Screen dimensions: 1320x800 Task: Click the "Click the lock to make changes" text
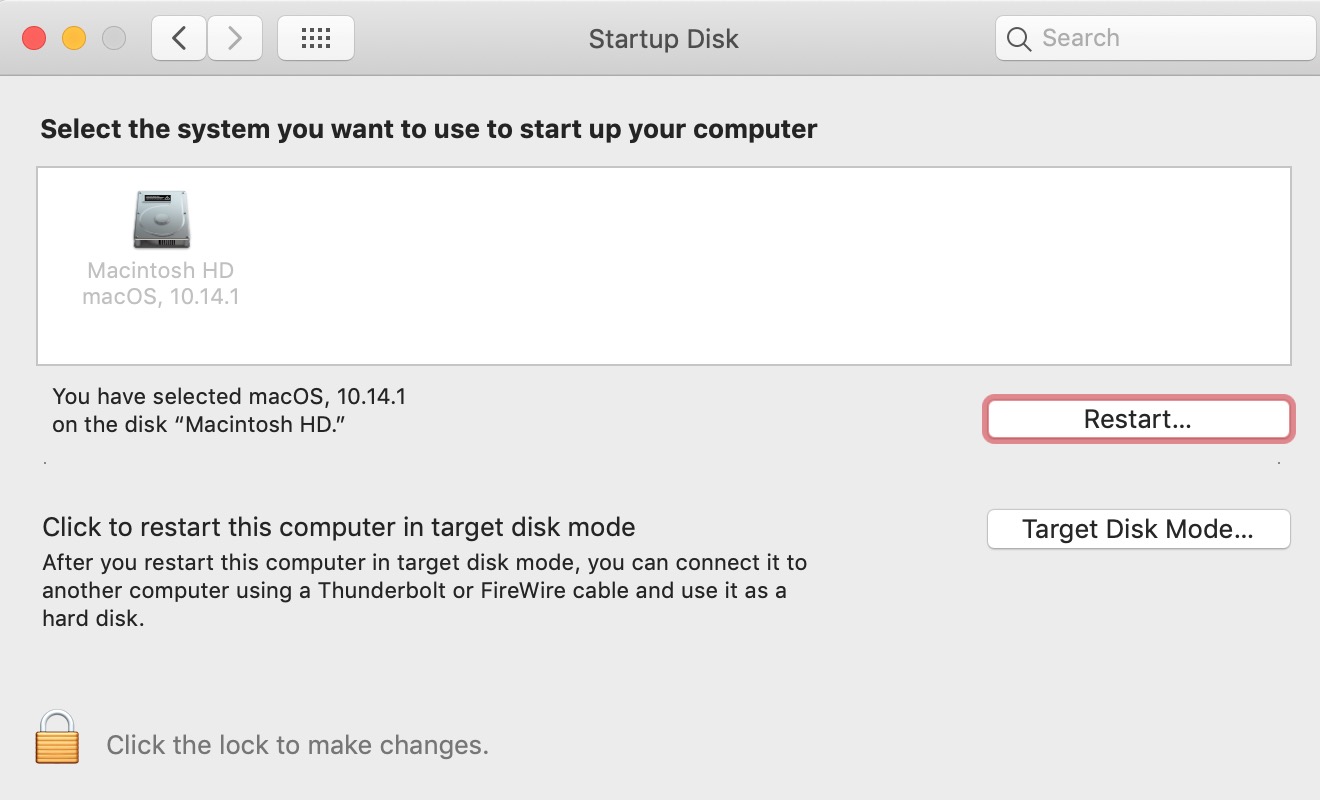(x=297, y=745)
